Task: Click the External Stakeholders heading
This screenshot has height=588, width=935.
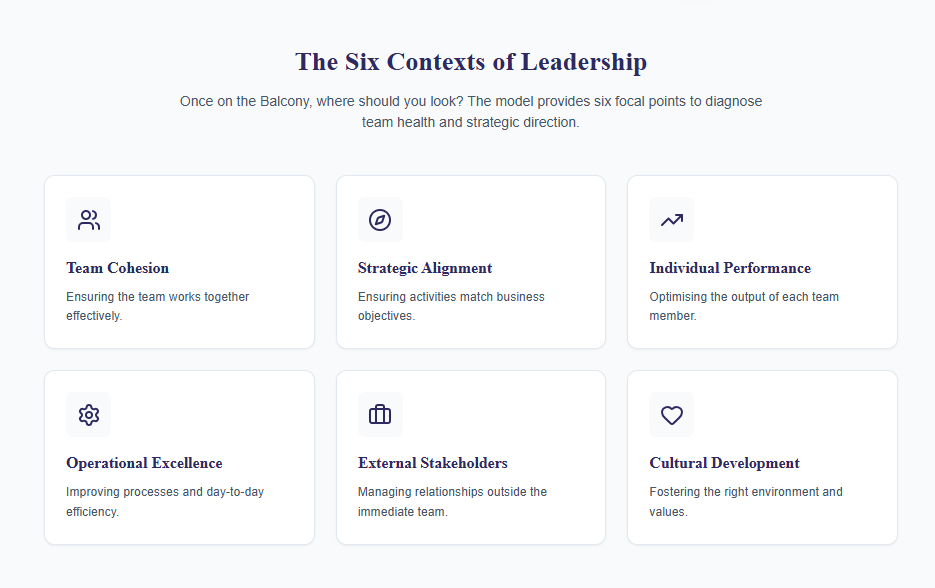Action: 433,463
